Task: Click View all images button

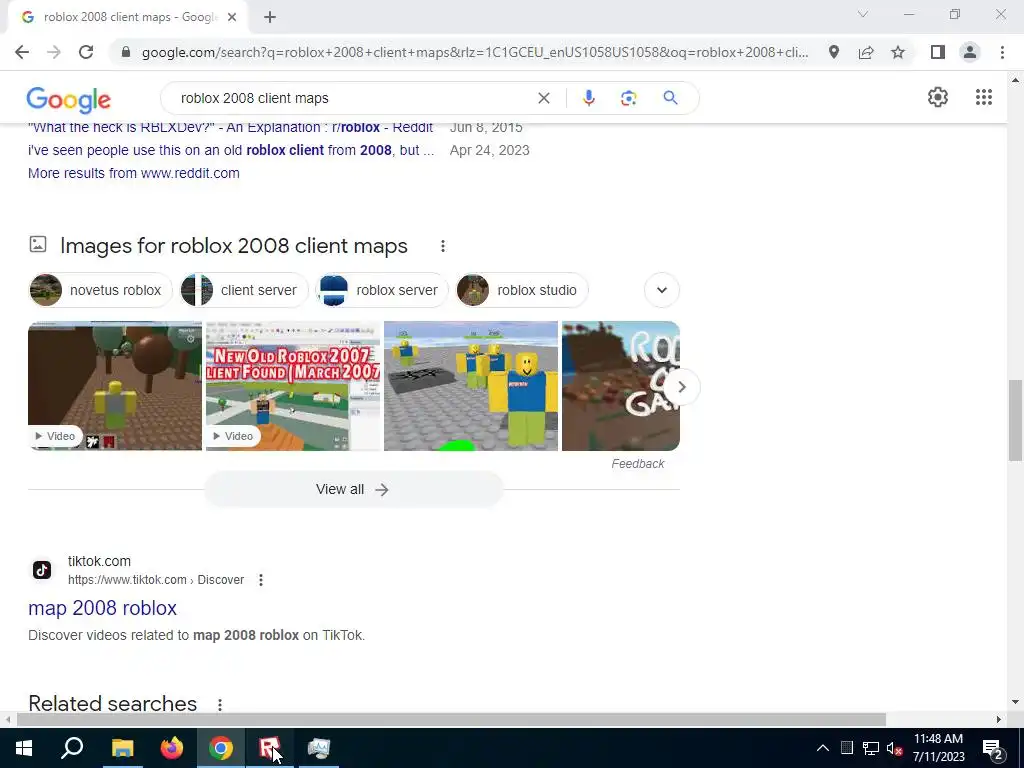Action: pyautogui.click(x=353, y=489)
